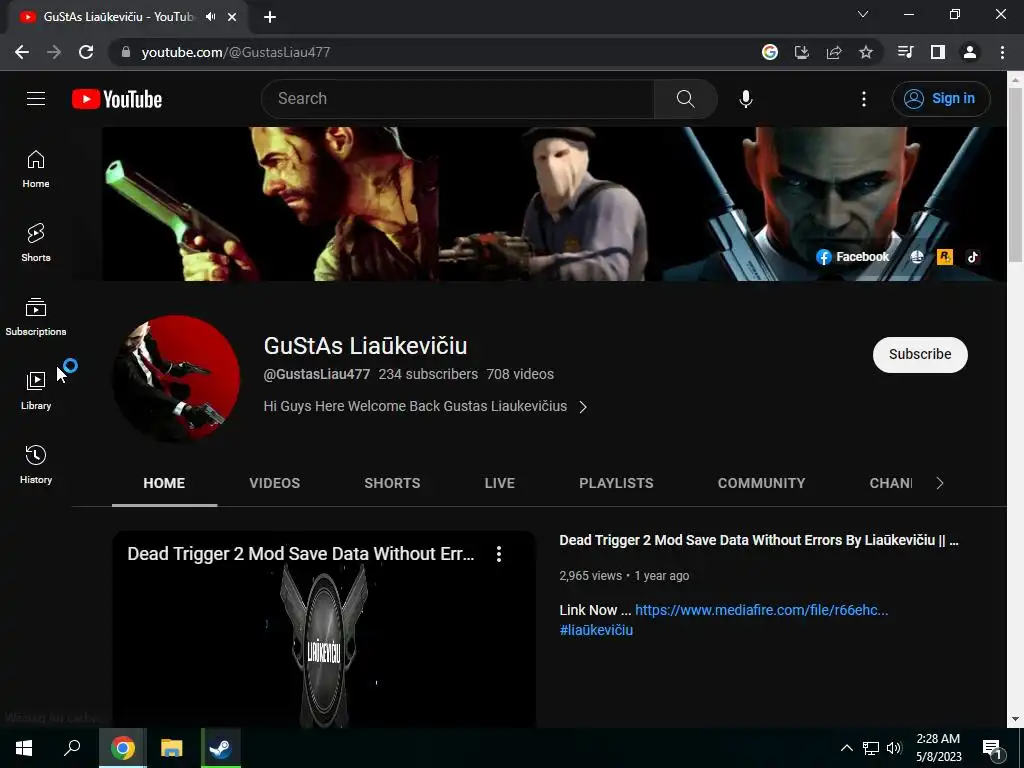Open Windows taskbar search
Viewport: 1024px width, 768px height.
tap(72, 748)
